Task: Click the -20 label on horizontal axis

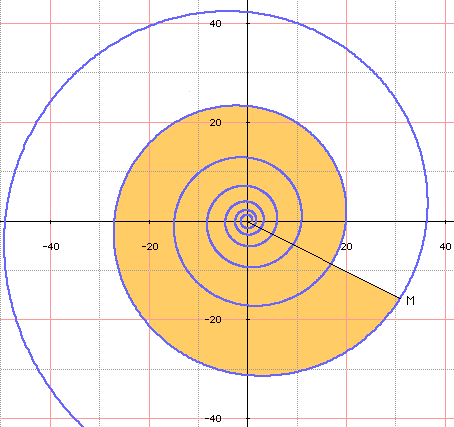Action: click(x=150, y=247)
